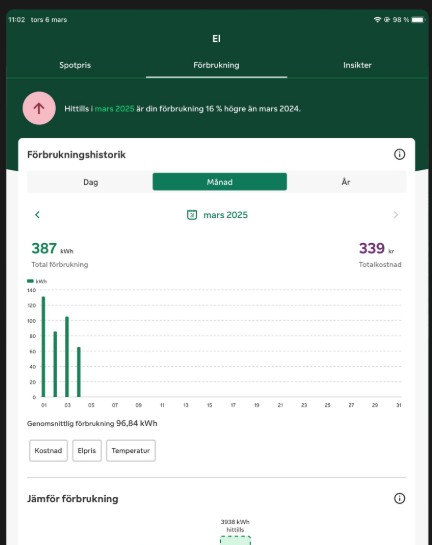Check the Wi-Fi status icon
The height and width of the screenshot is (545, 432).
(377, 19)
